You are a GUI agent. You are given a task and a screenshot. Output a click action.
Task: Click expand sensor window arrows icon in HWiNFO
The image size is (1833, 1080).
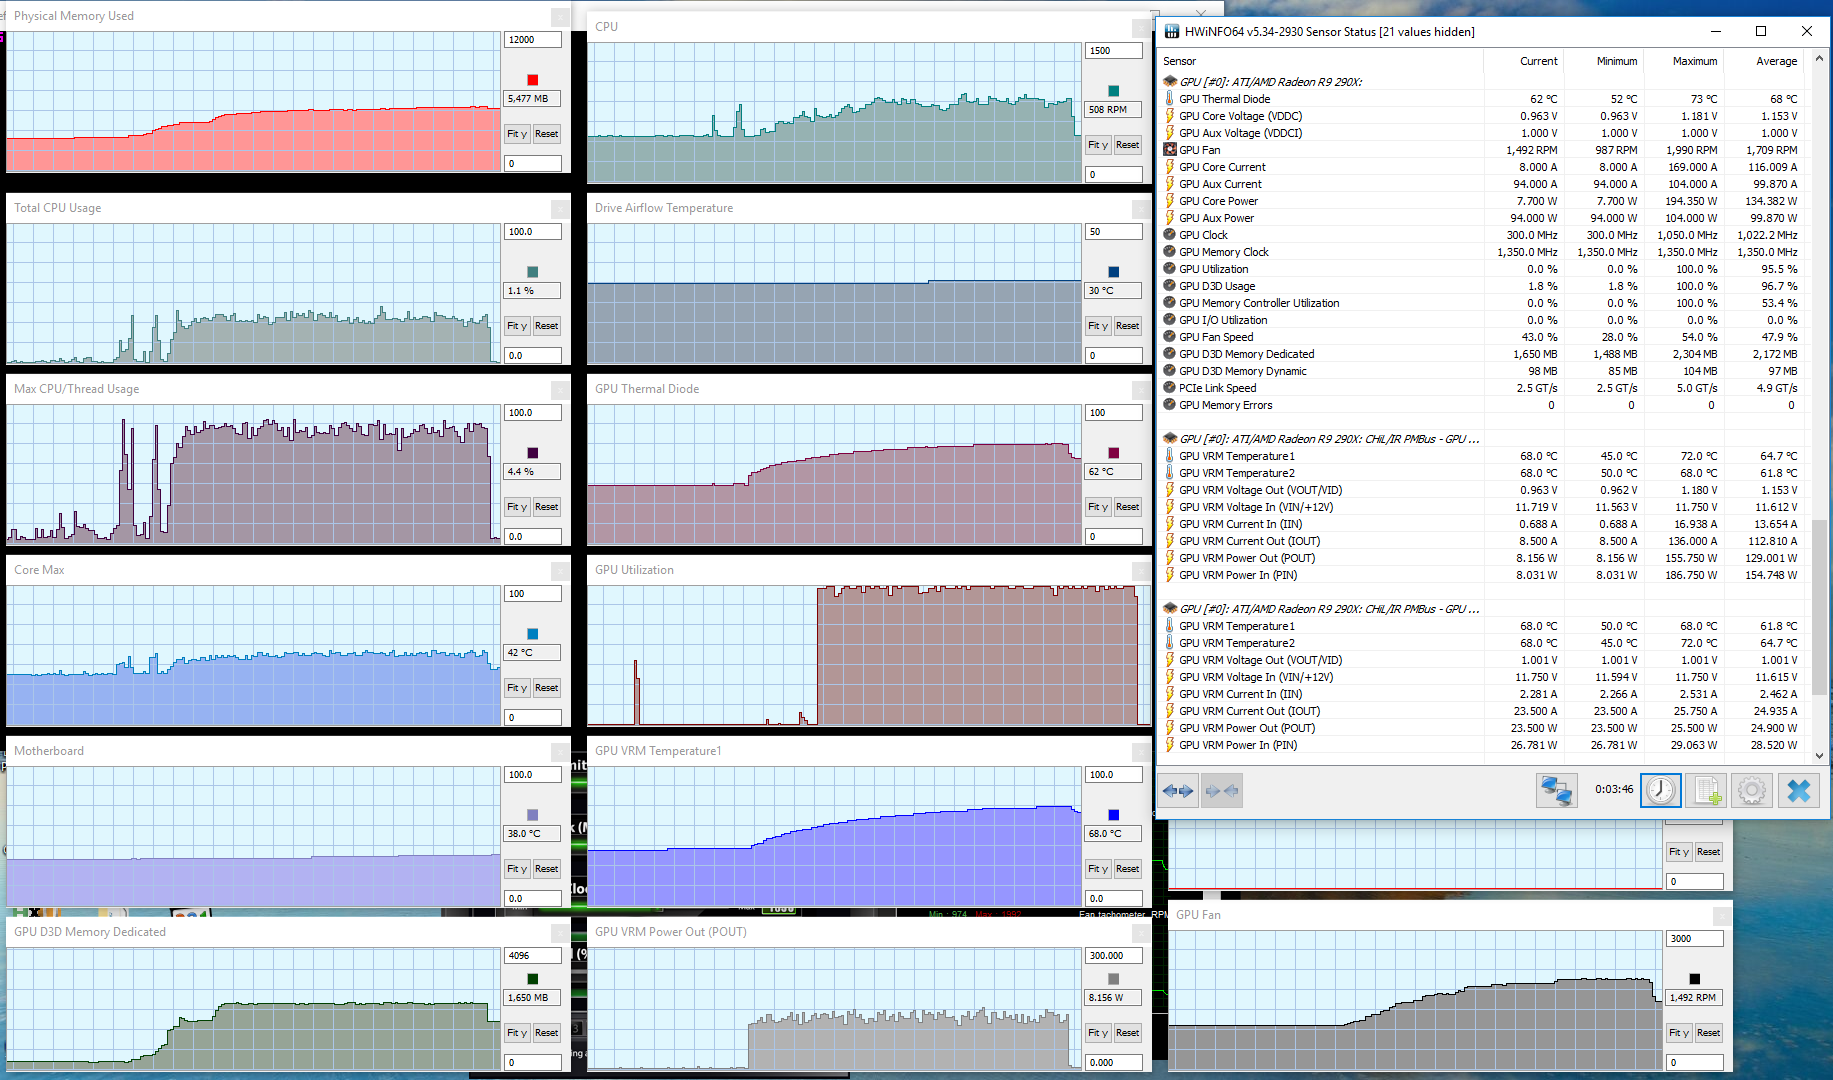(1178, 791)
